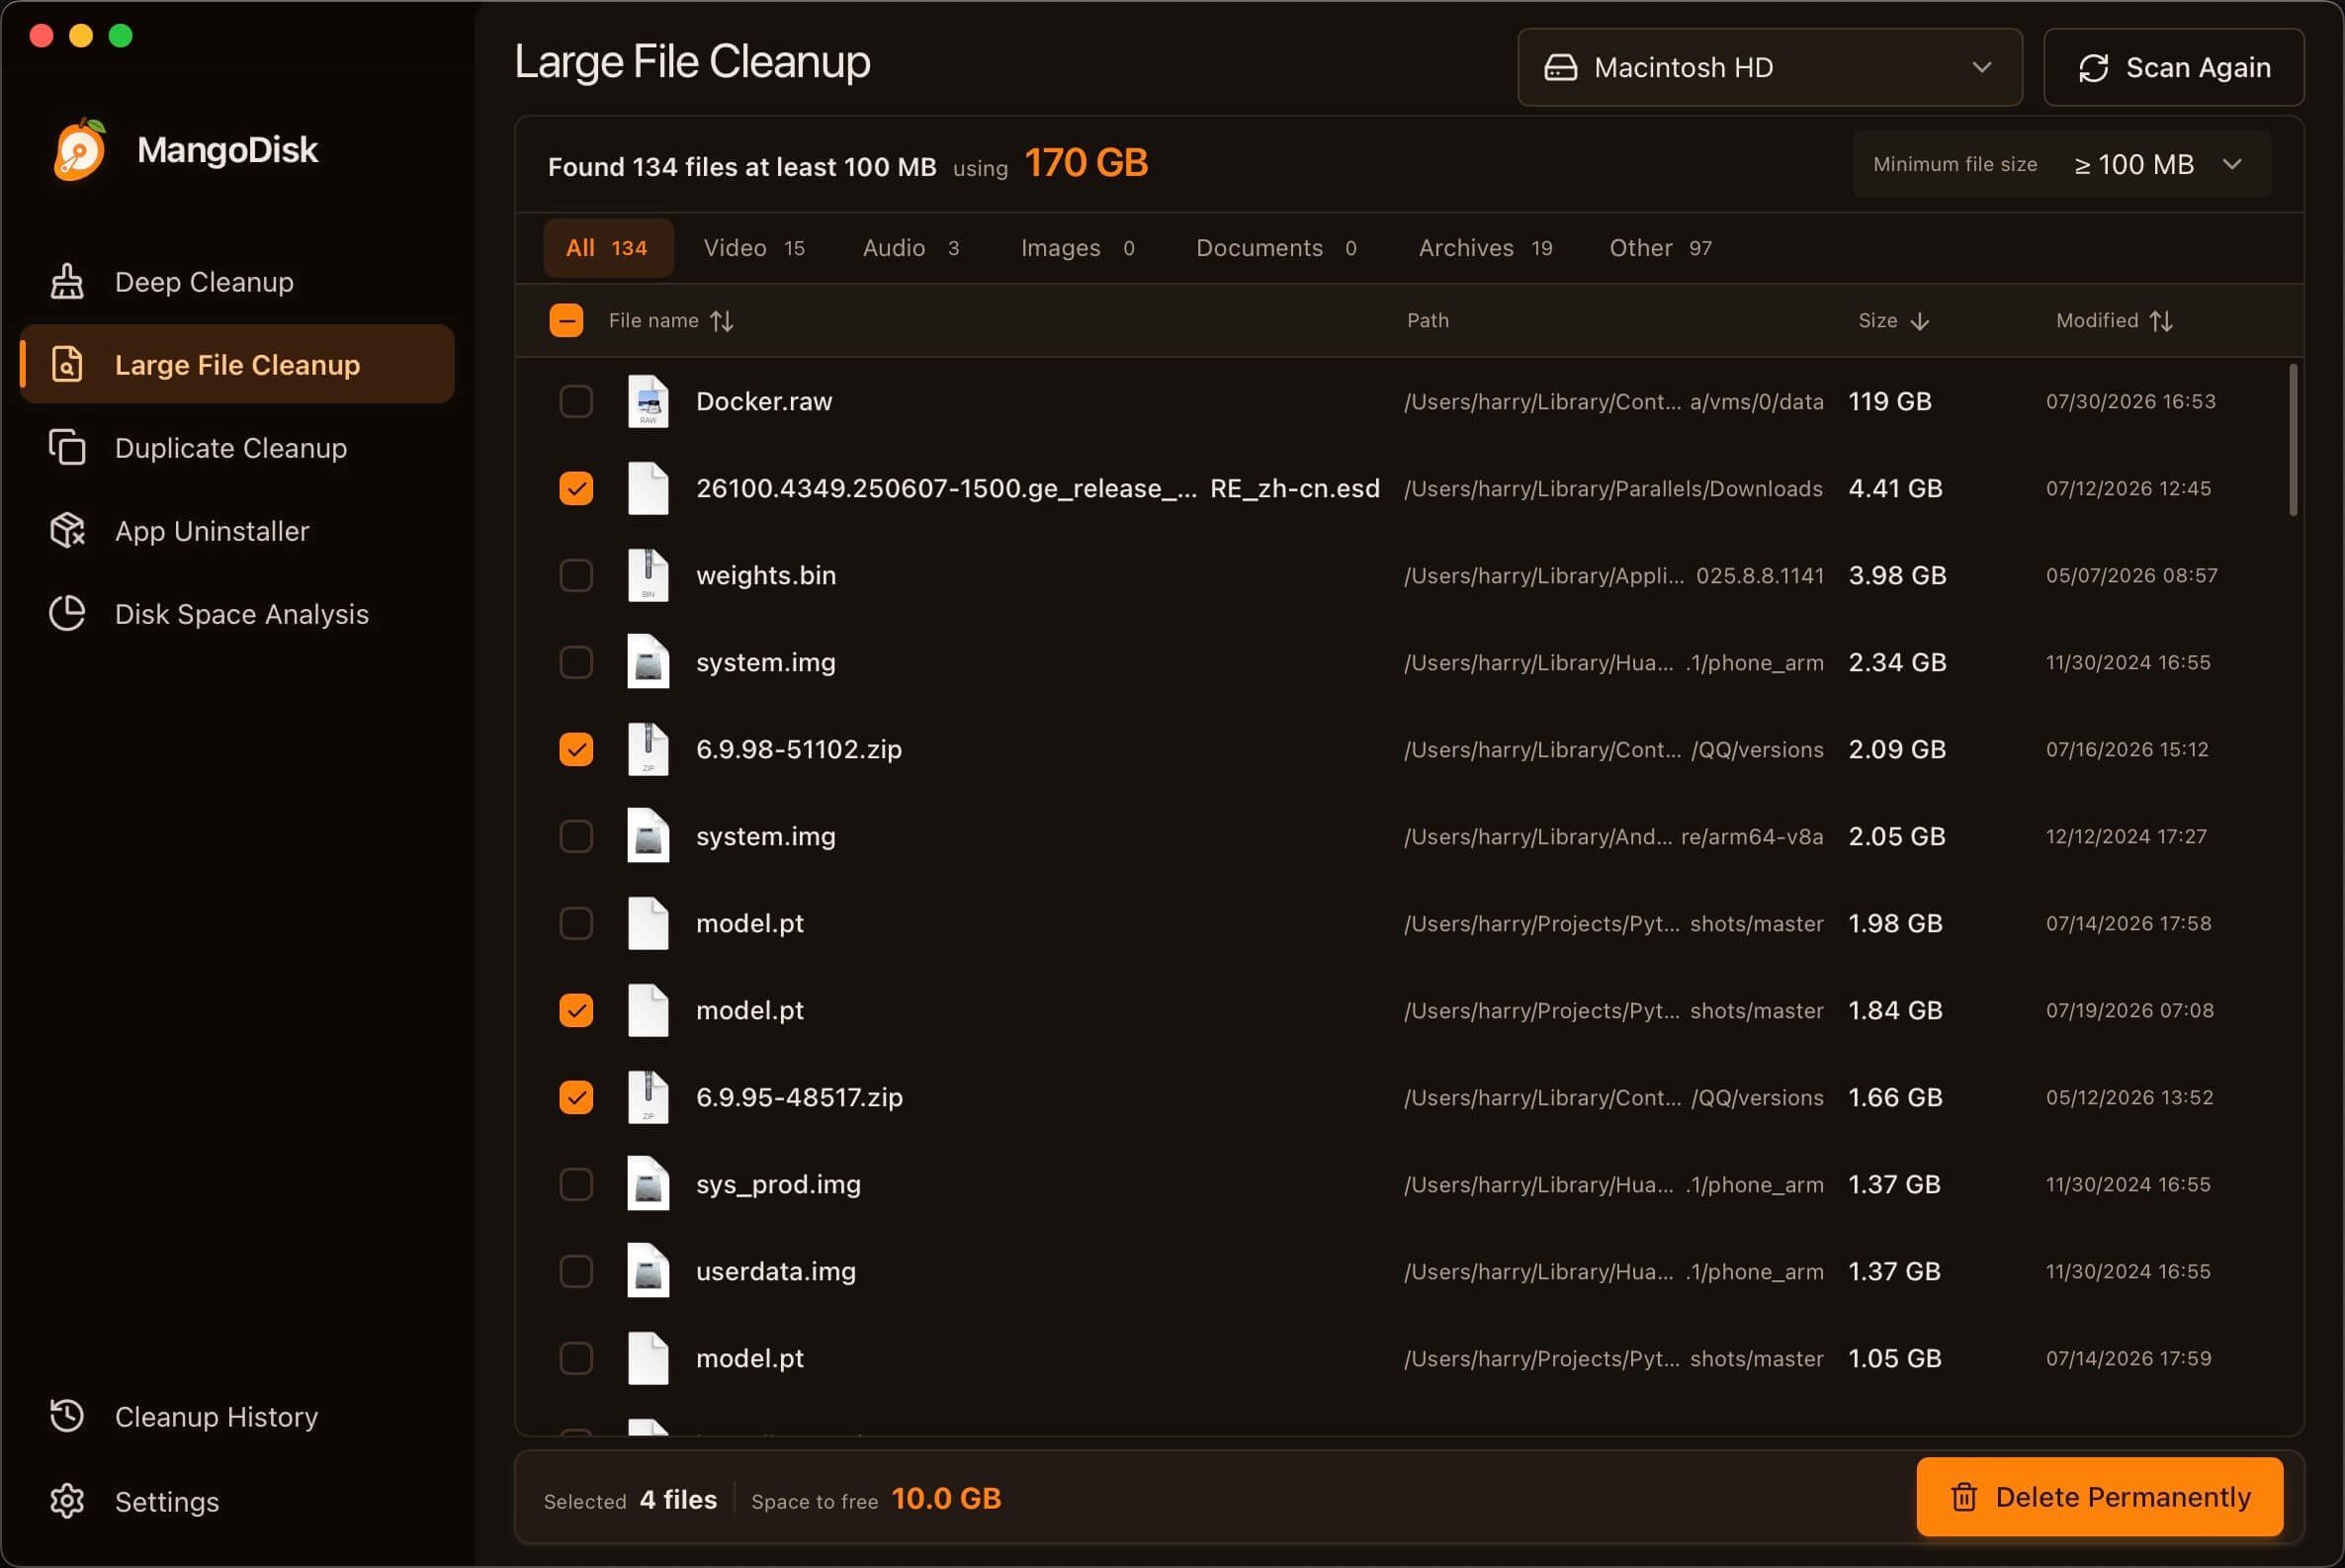The image size is (2345, 1568).
Task: Uncheck the 1.84 GB model.pt checkbox
Action: (x=576, y=1010)
